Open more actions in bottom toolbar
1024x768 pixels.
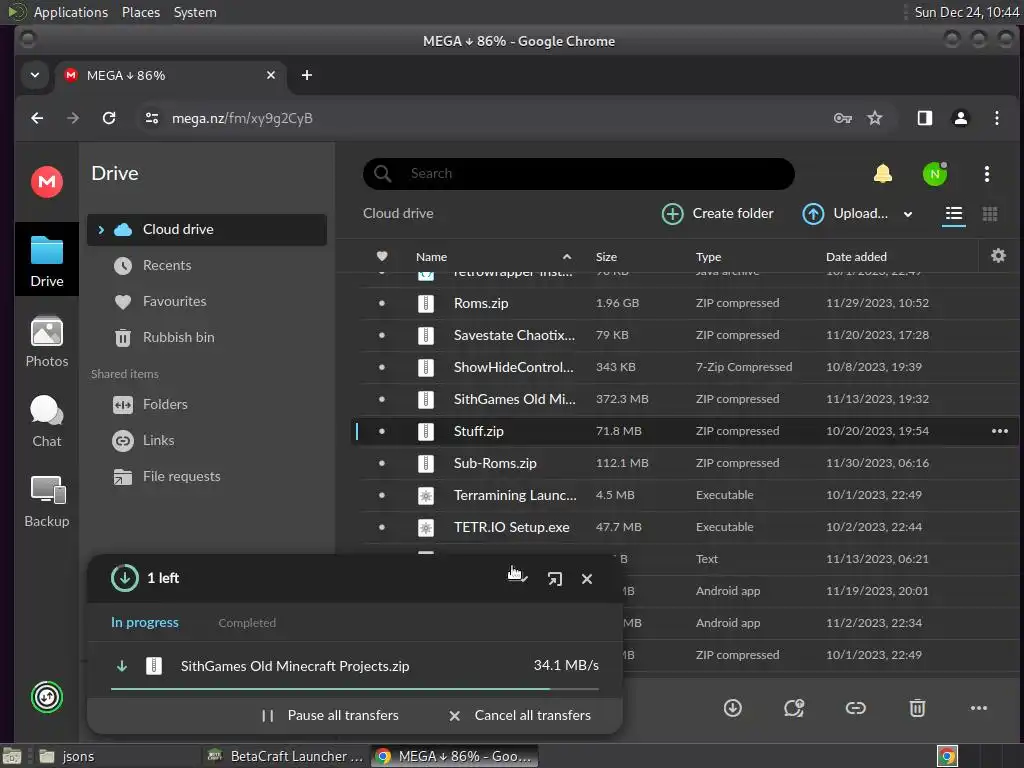click(x=979, y=708)
